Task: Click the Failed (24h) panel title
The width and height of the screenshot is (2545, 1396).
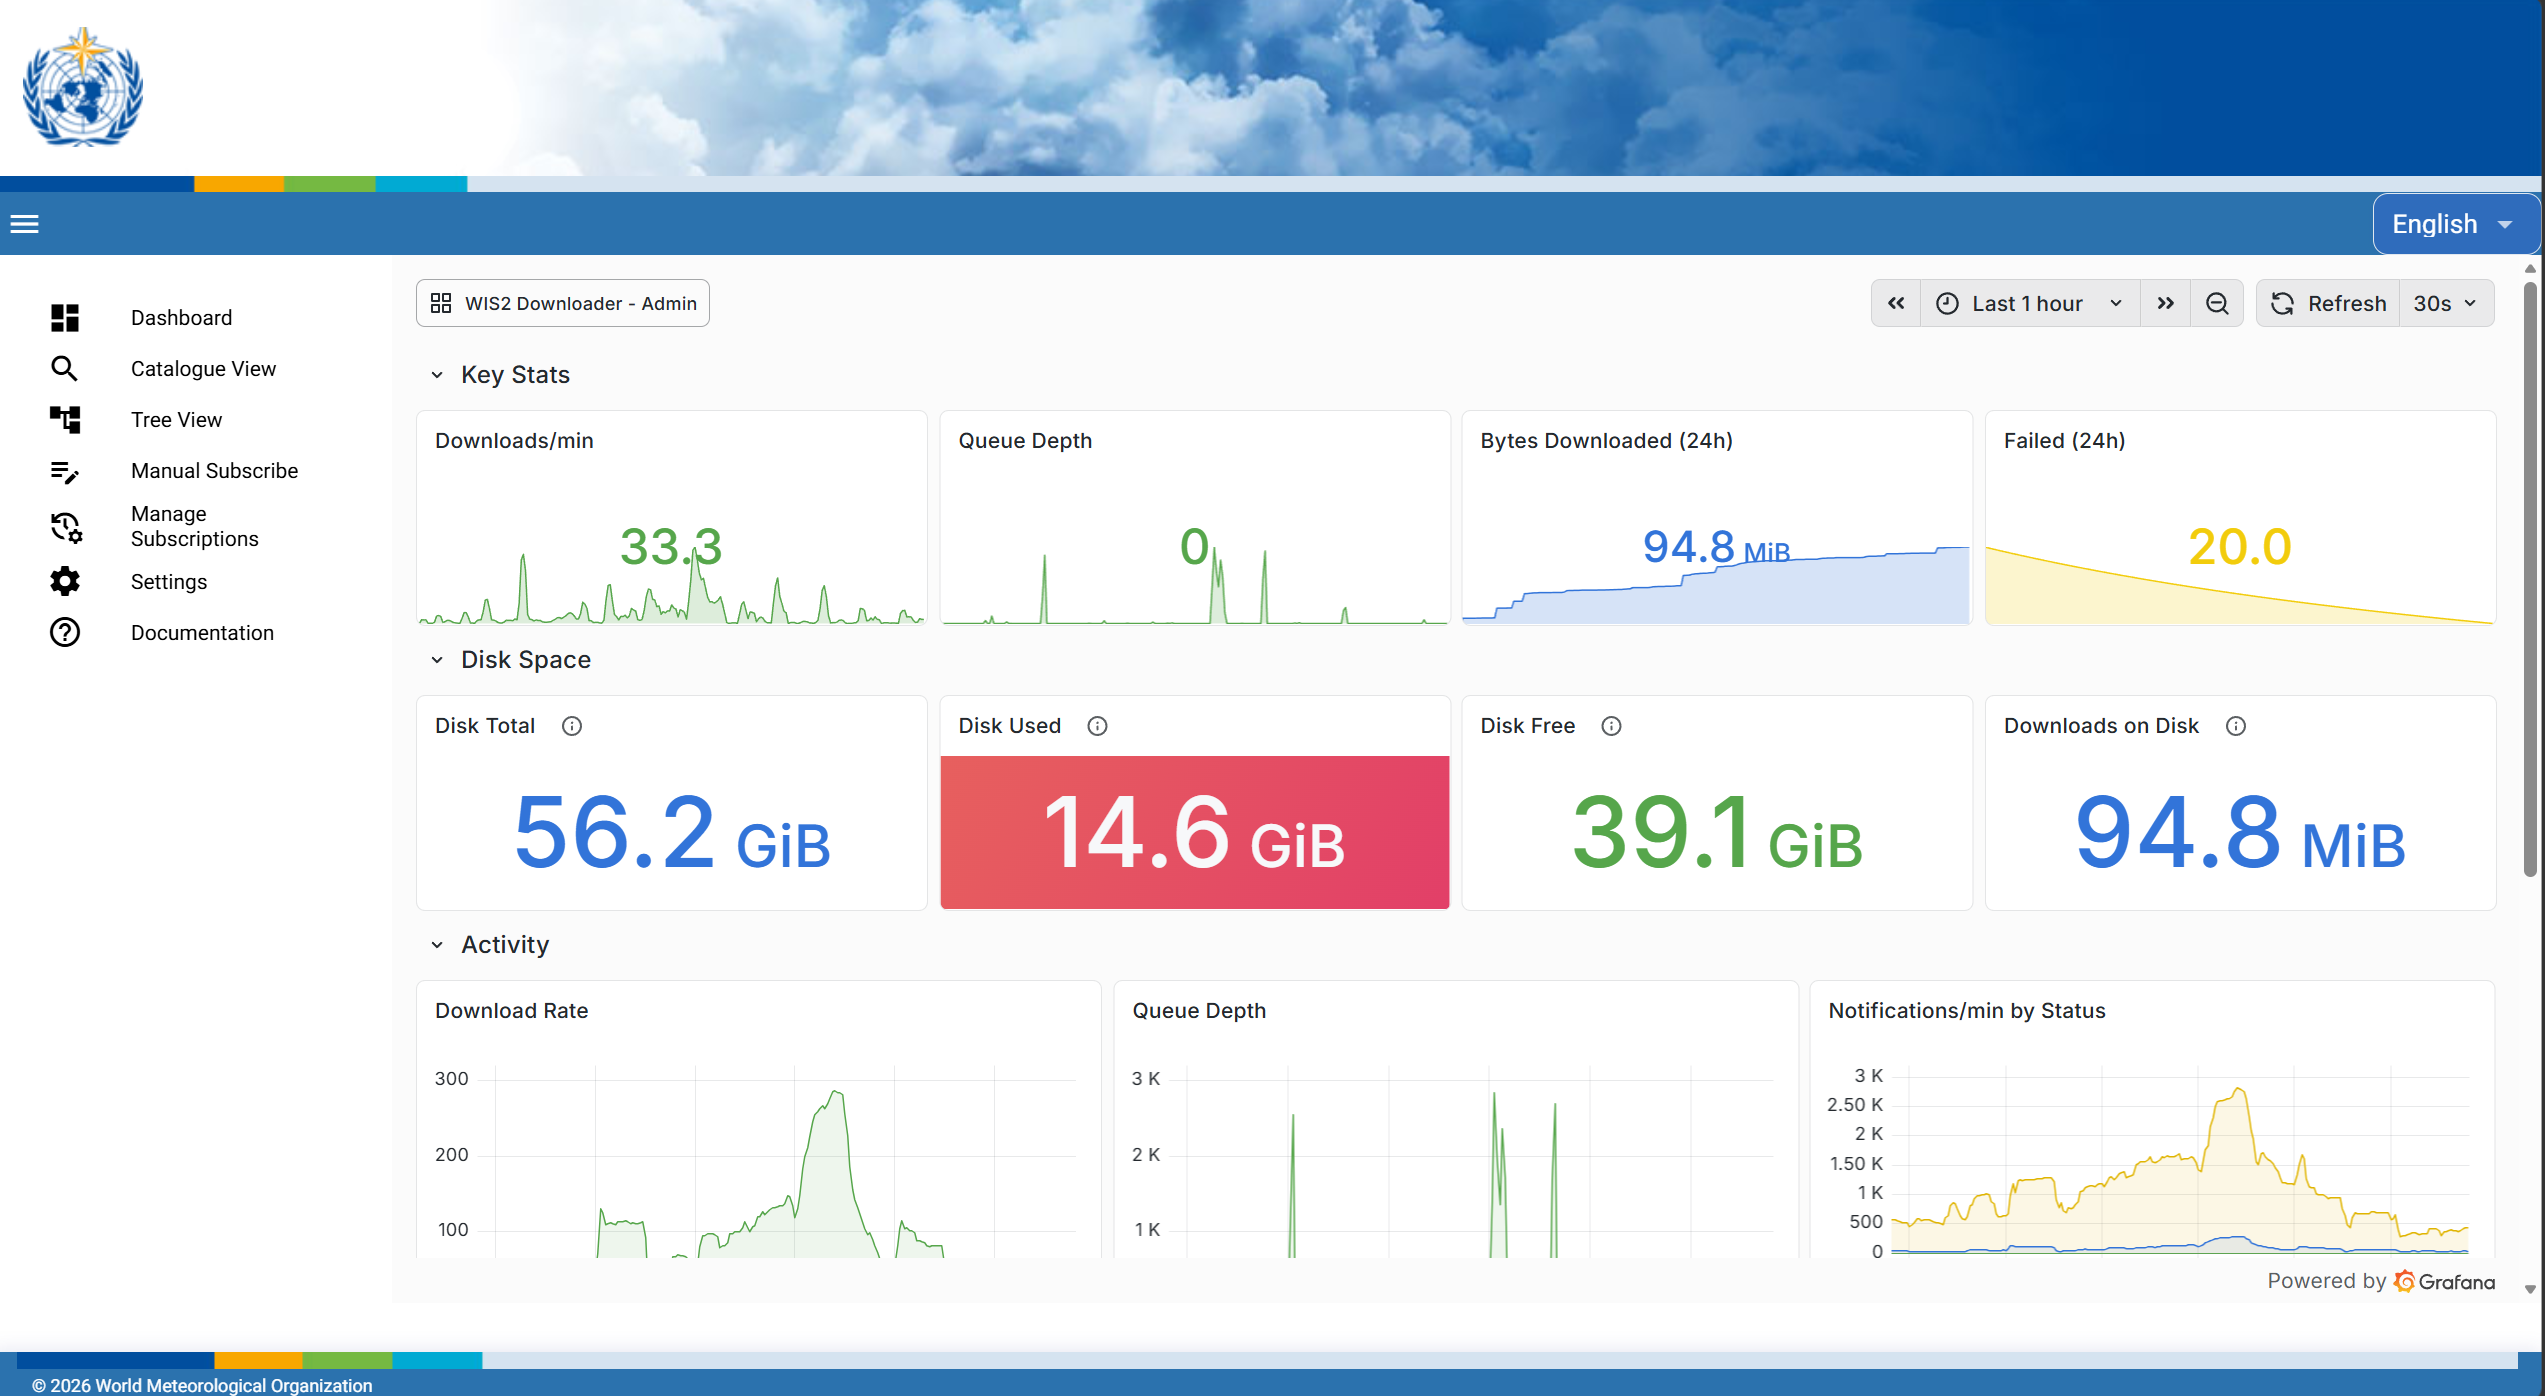Action: (2064, 441)
